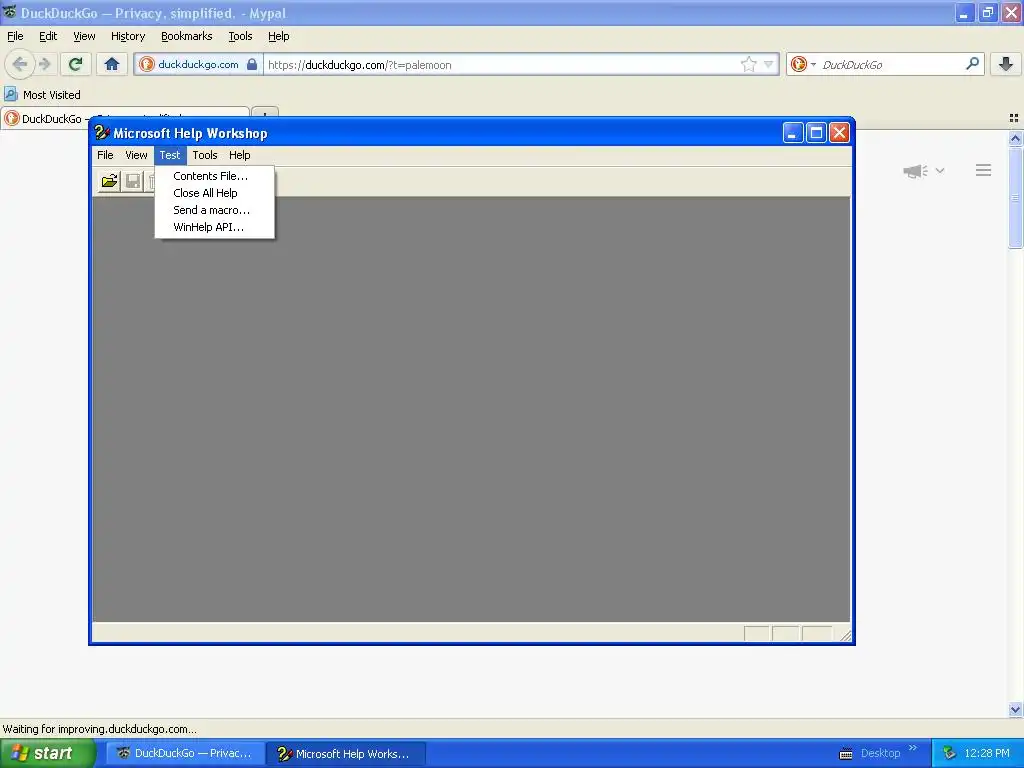Open Mypal History menu
Image resolution: width=1024 pixels, height=768 pixels.
[127, 36]
